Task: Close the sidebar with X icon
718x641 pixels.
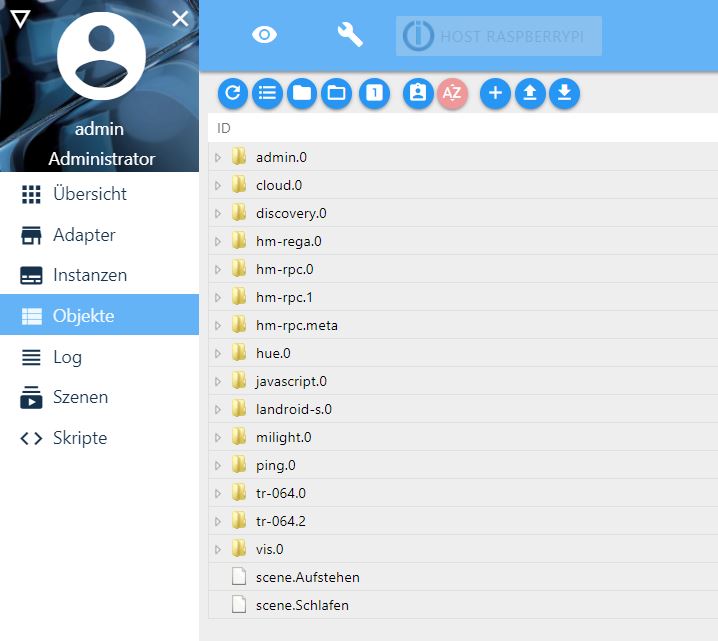Action: click(x=180, y=19)
